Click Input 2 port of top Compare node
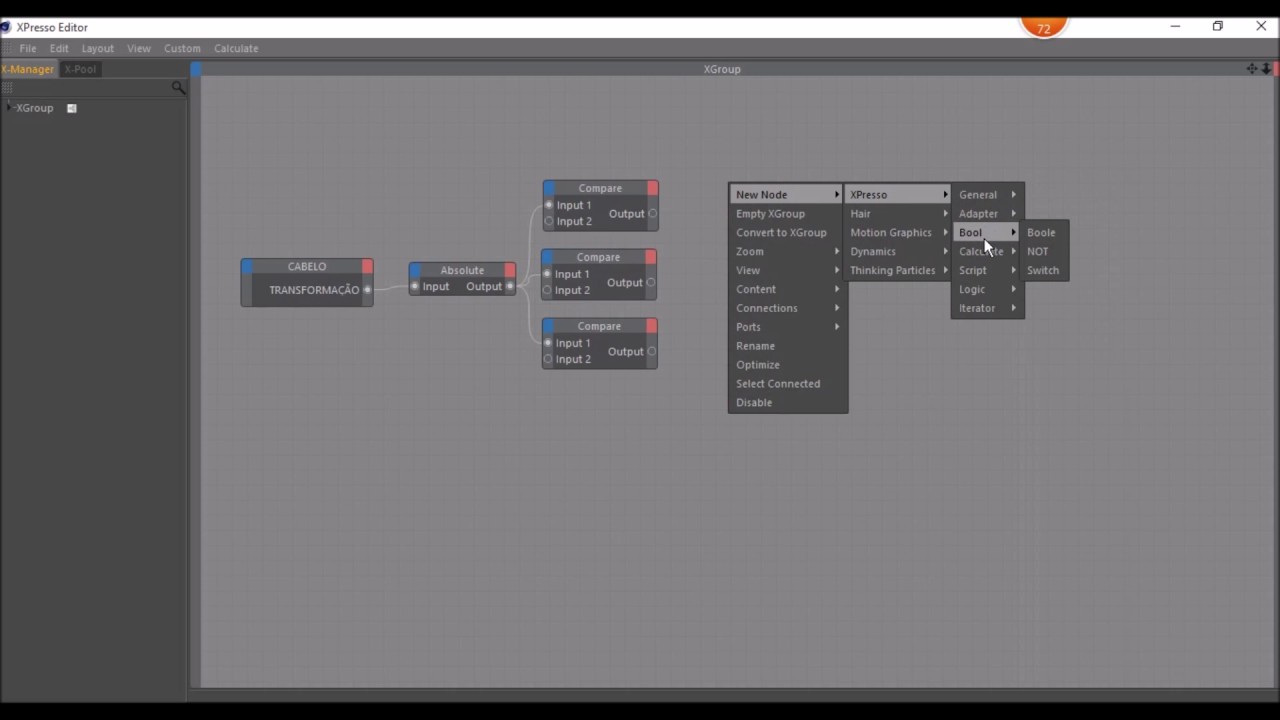 click(549, 221)
